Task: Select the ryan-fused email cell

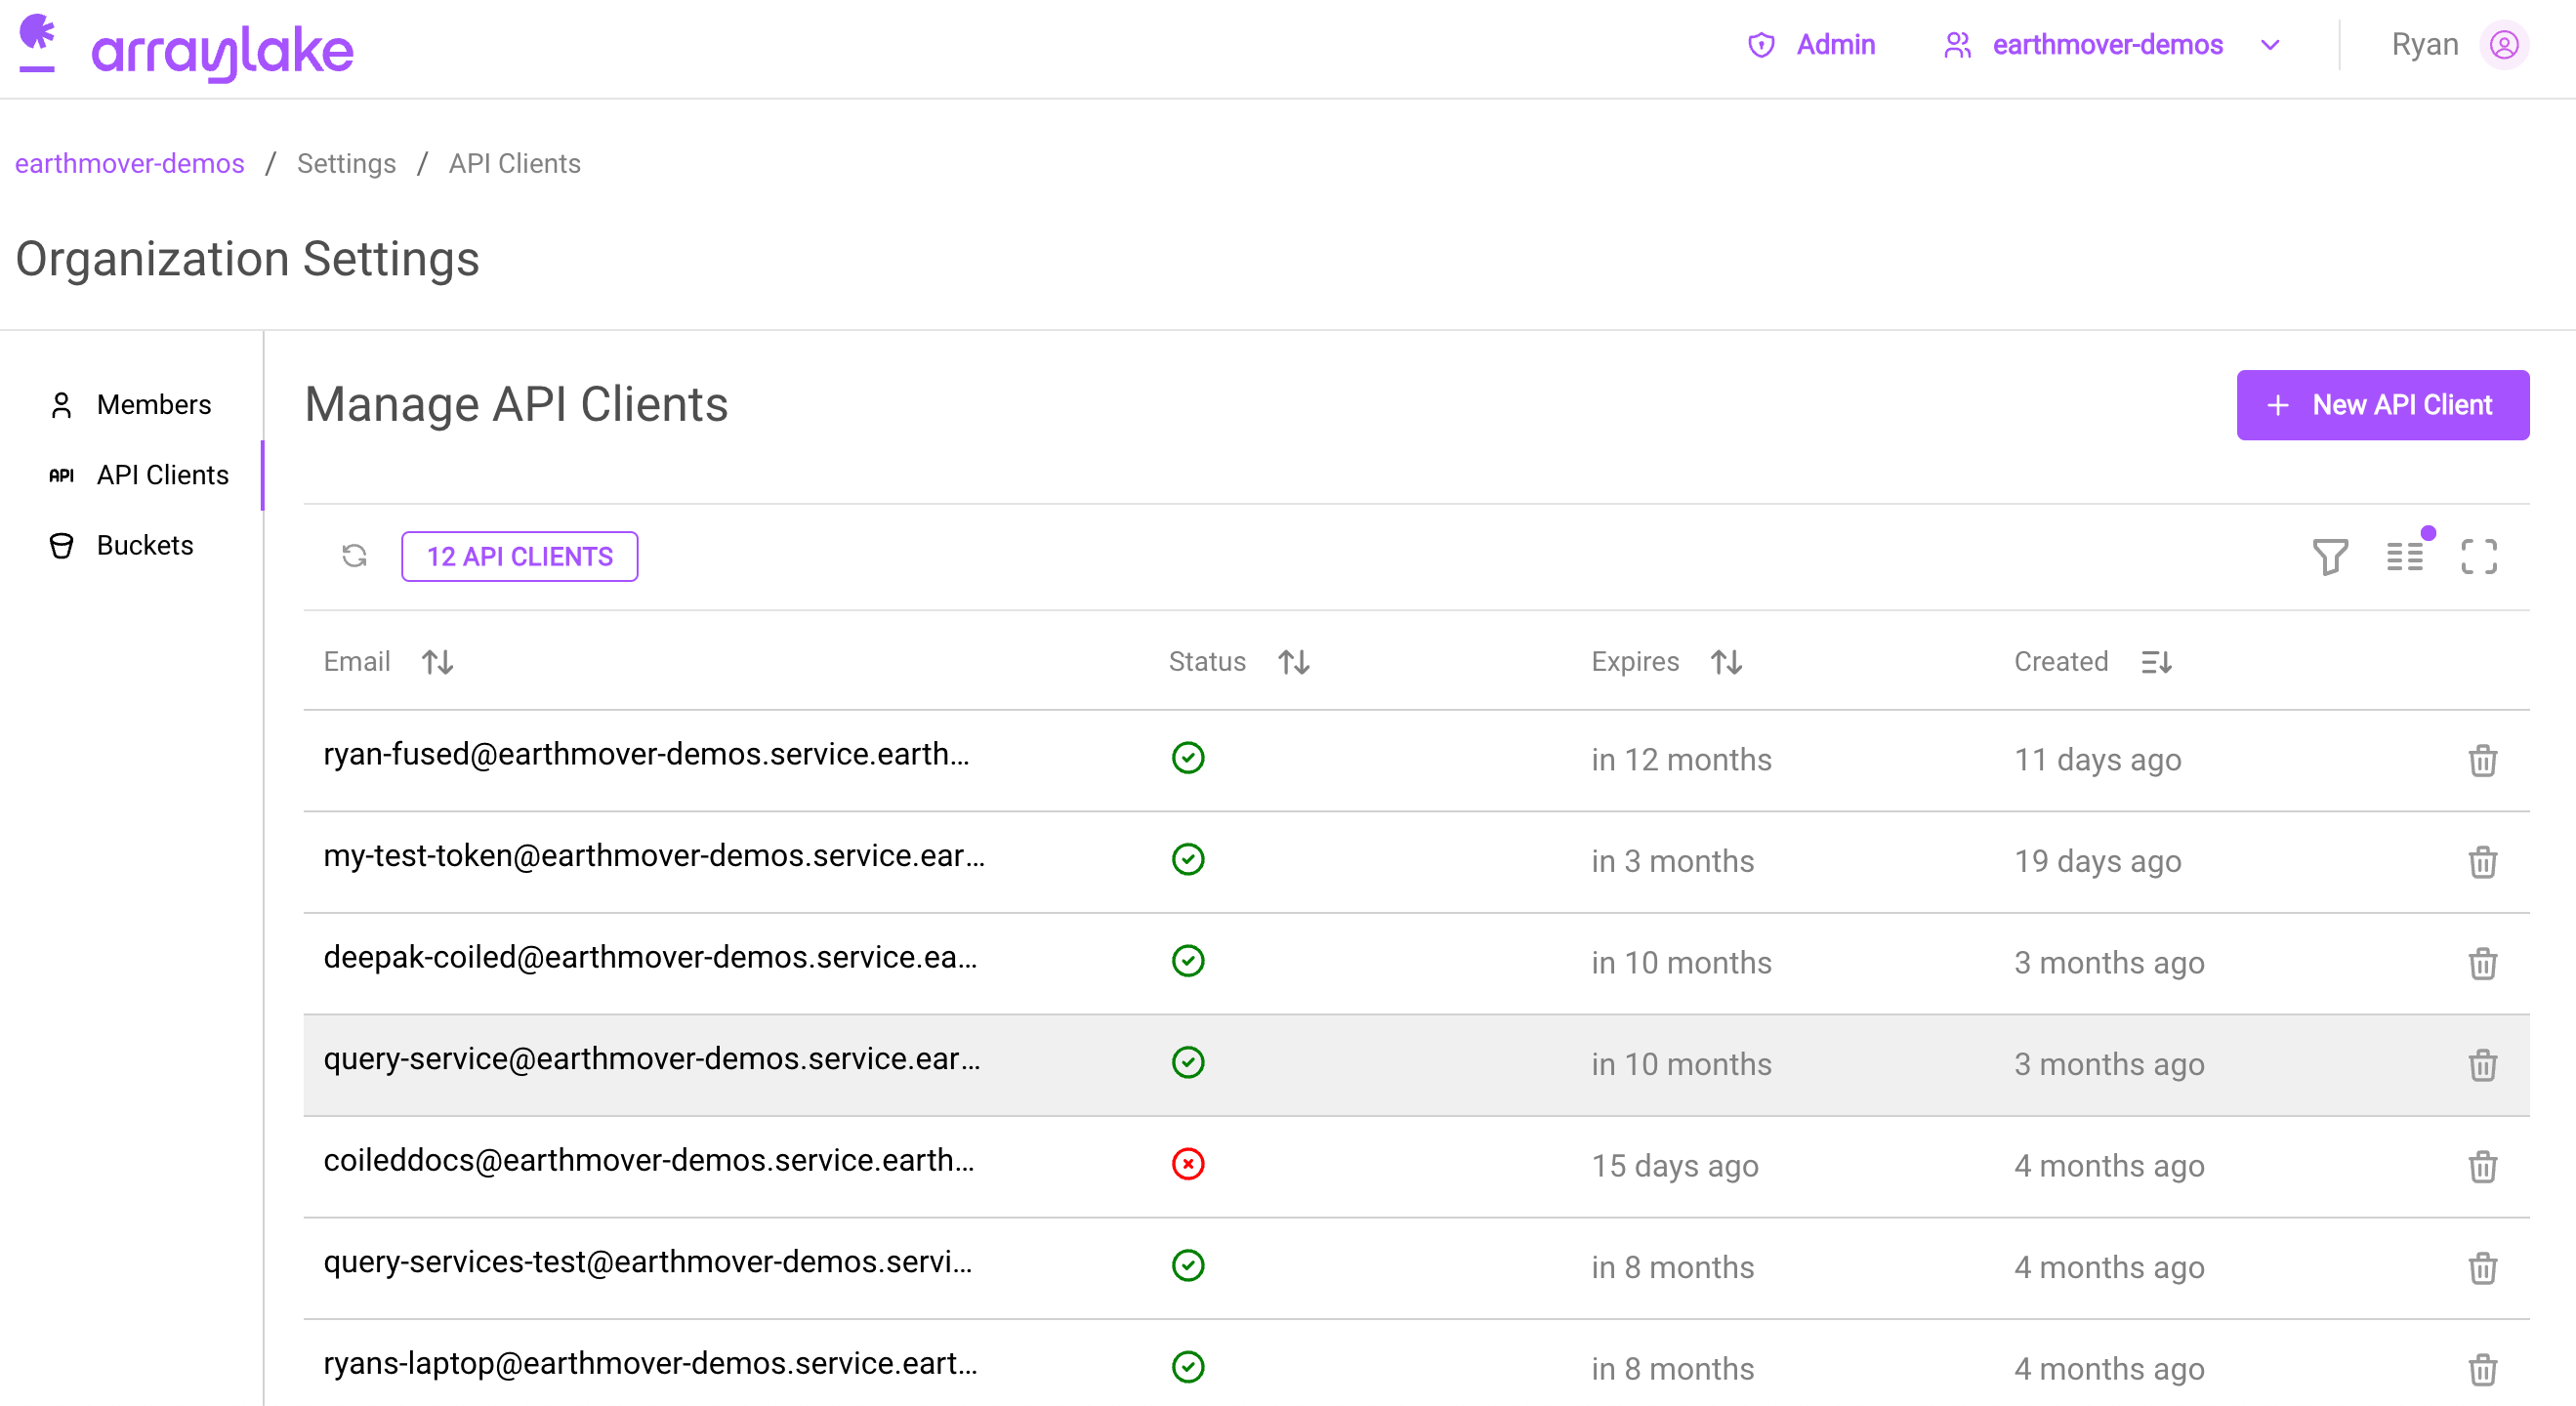Action: (646, 754)
